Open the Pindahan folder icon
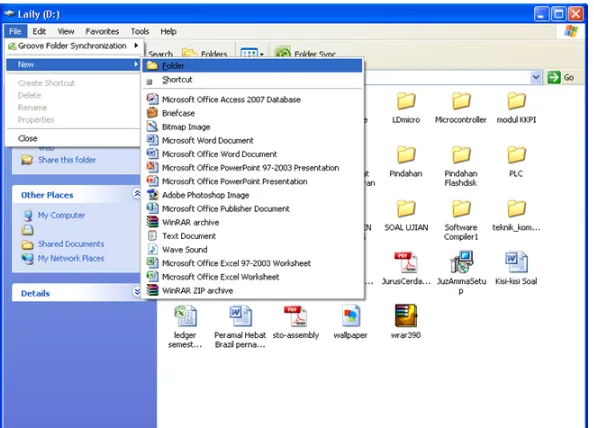This screenshot has width=594, height=428. tap(406, 155)
